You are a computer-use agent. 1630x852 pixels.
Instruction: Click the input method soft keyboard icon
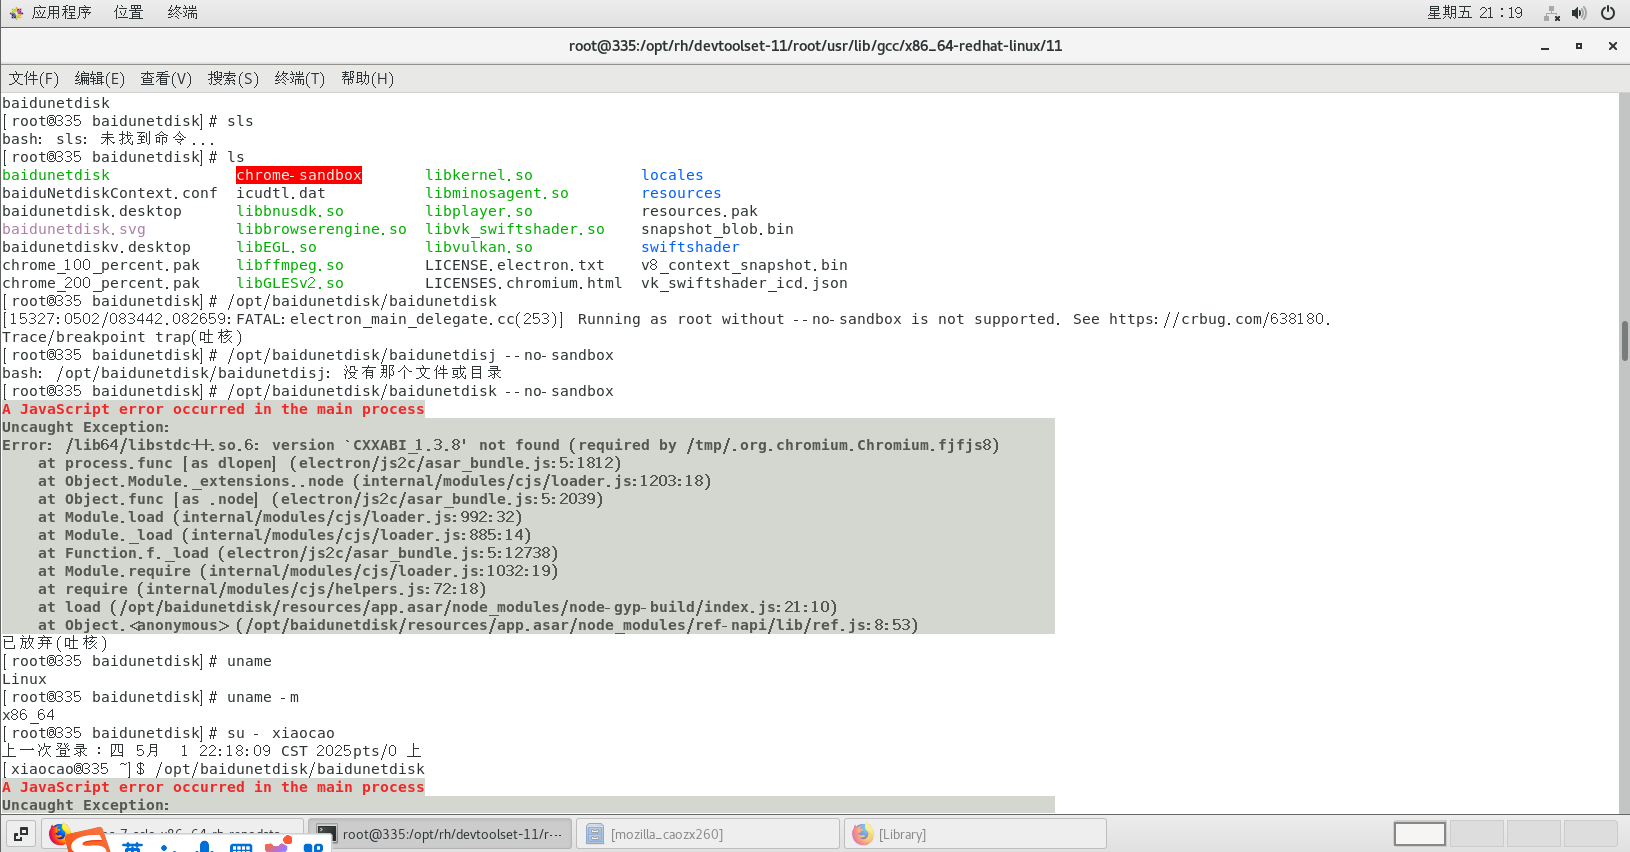241,847
